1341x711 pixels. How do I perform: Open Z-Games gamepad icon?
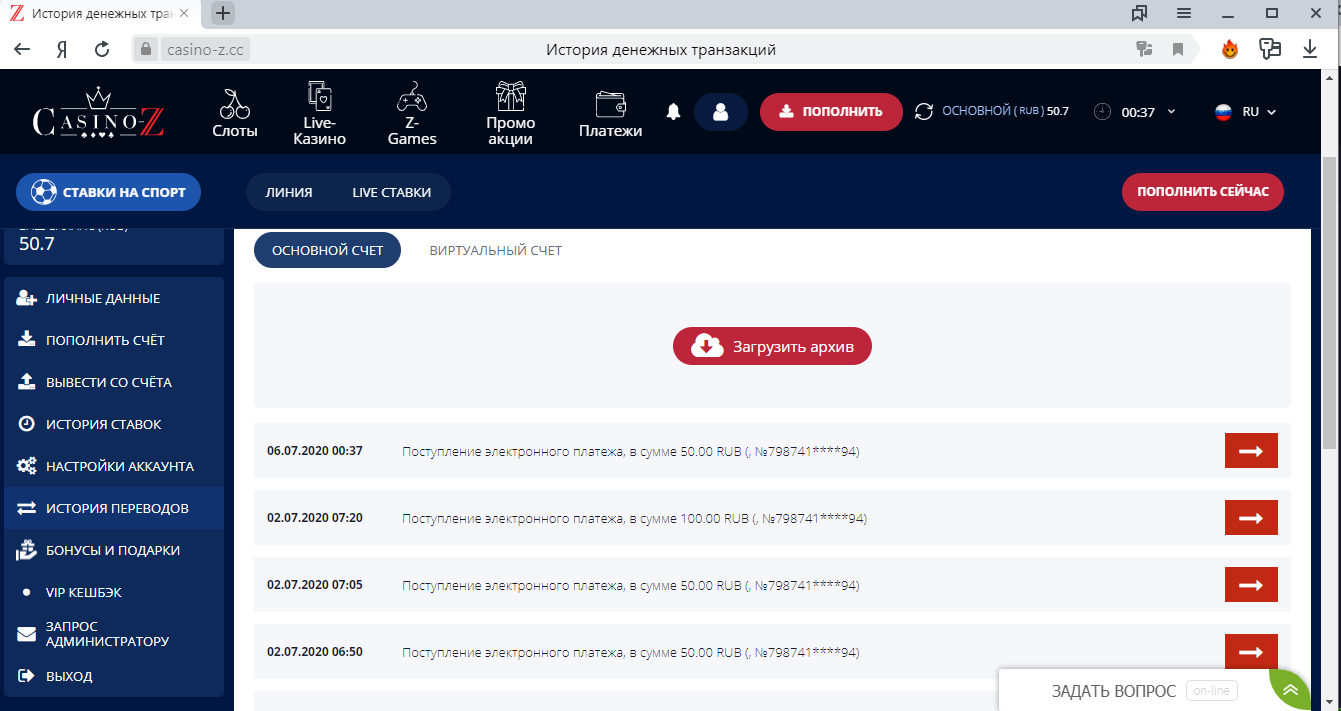(412, 98)
